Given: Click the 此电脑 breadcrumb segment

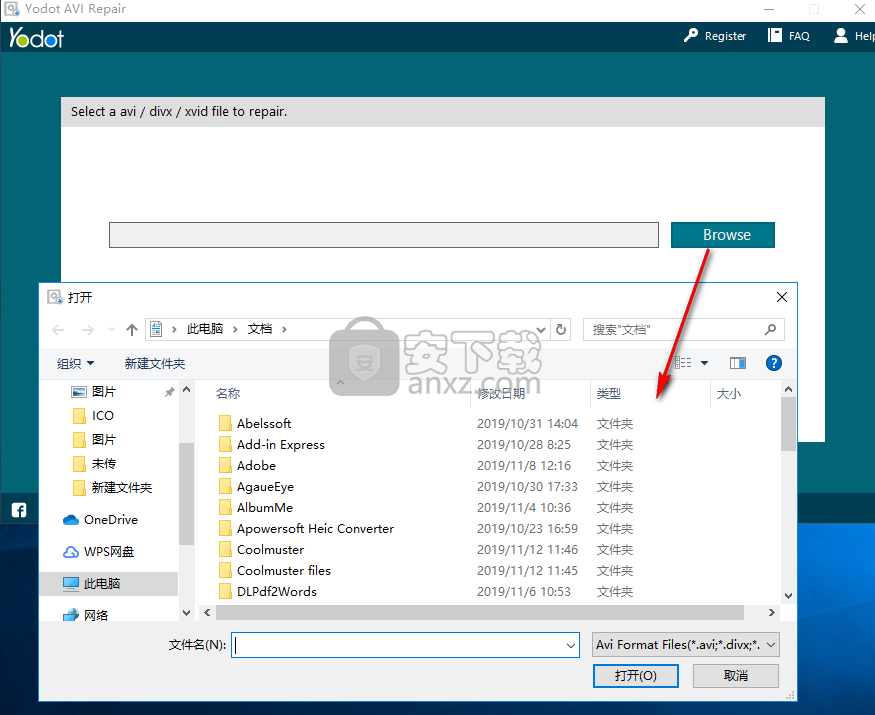Looking at the screenshot, I should tap(205, 329).
